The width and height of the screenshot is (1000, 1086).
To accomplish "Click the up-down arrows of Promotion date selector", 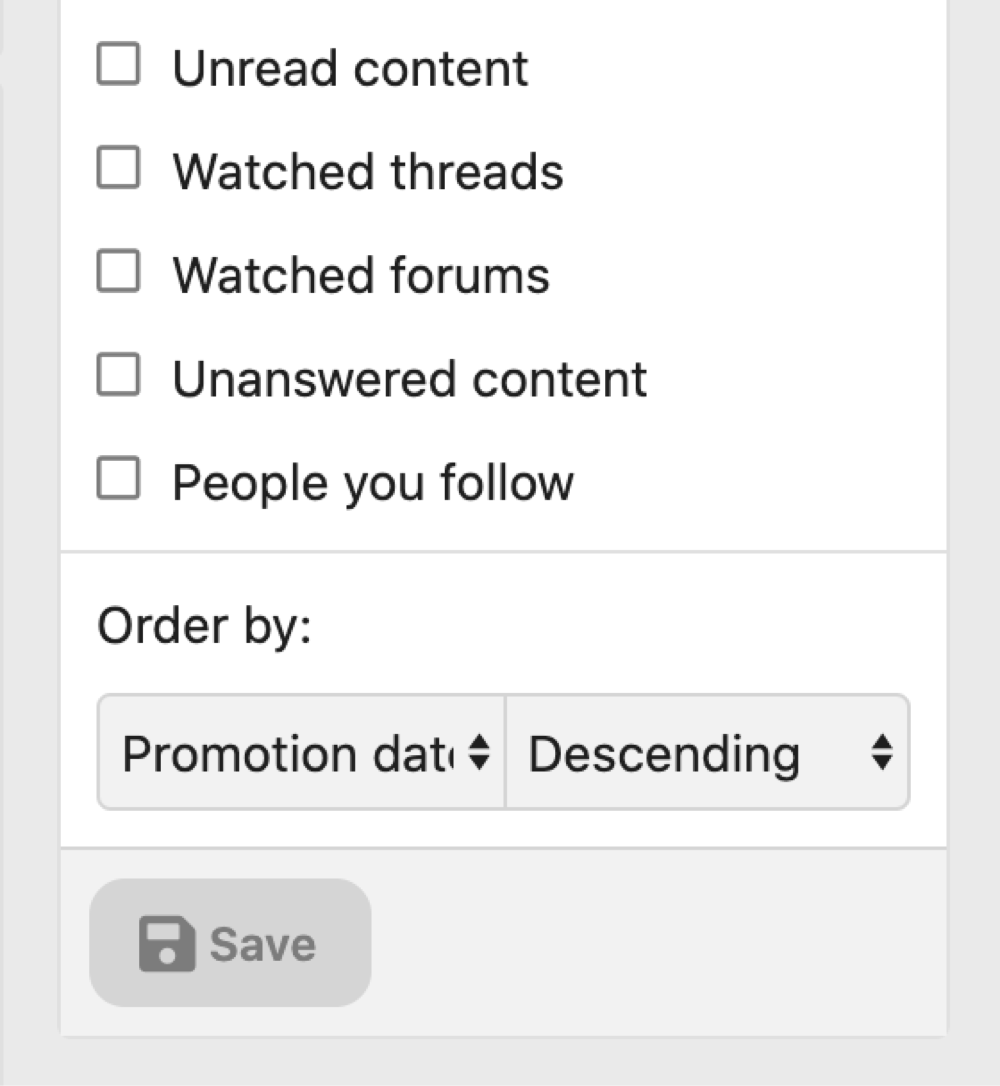I will (479, 753).
